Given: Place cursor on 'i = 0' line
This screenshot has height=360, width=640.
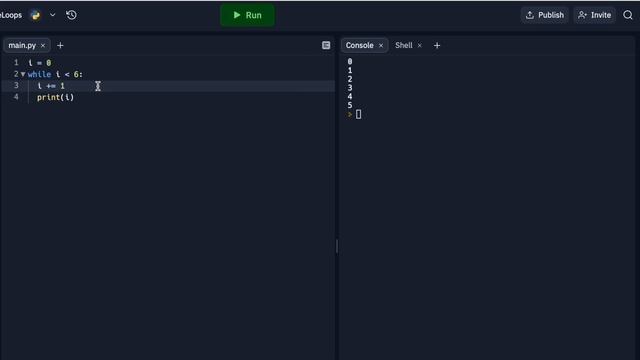Looking at the screenshot, I should tap(40, 63).
